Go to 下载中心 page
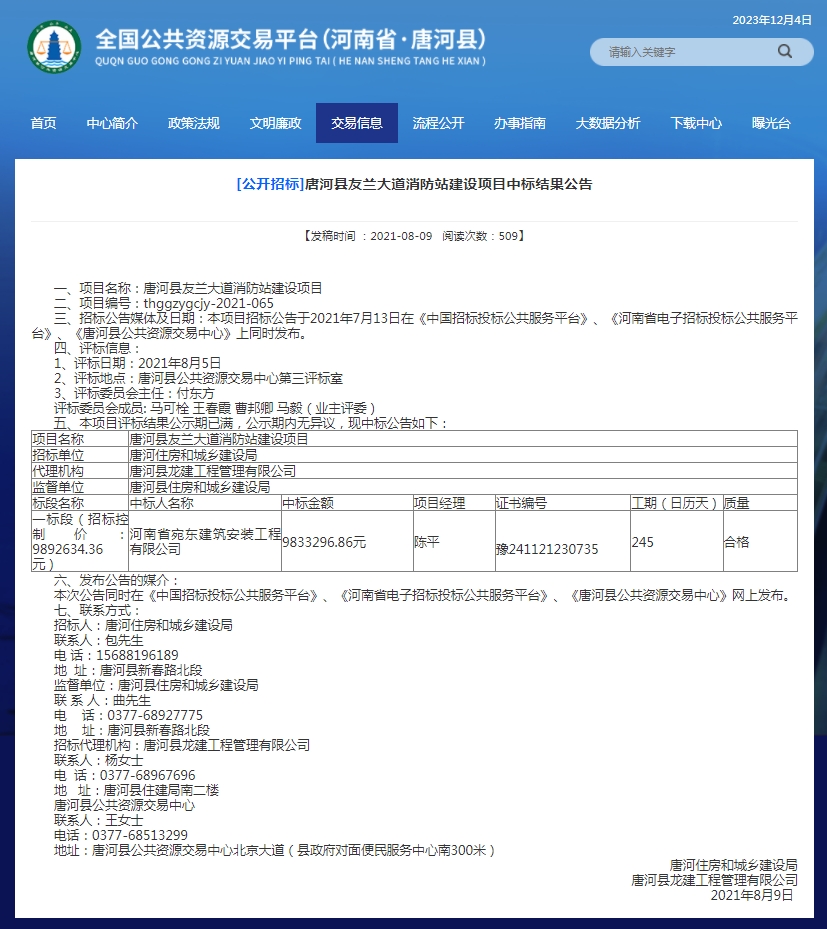Image resolution: width=827 pixels, height=929 pixels. click(x=696, y=123)
